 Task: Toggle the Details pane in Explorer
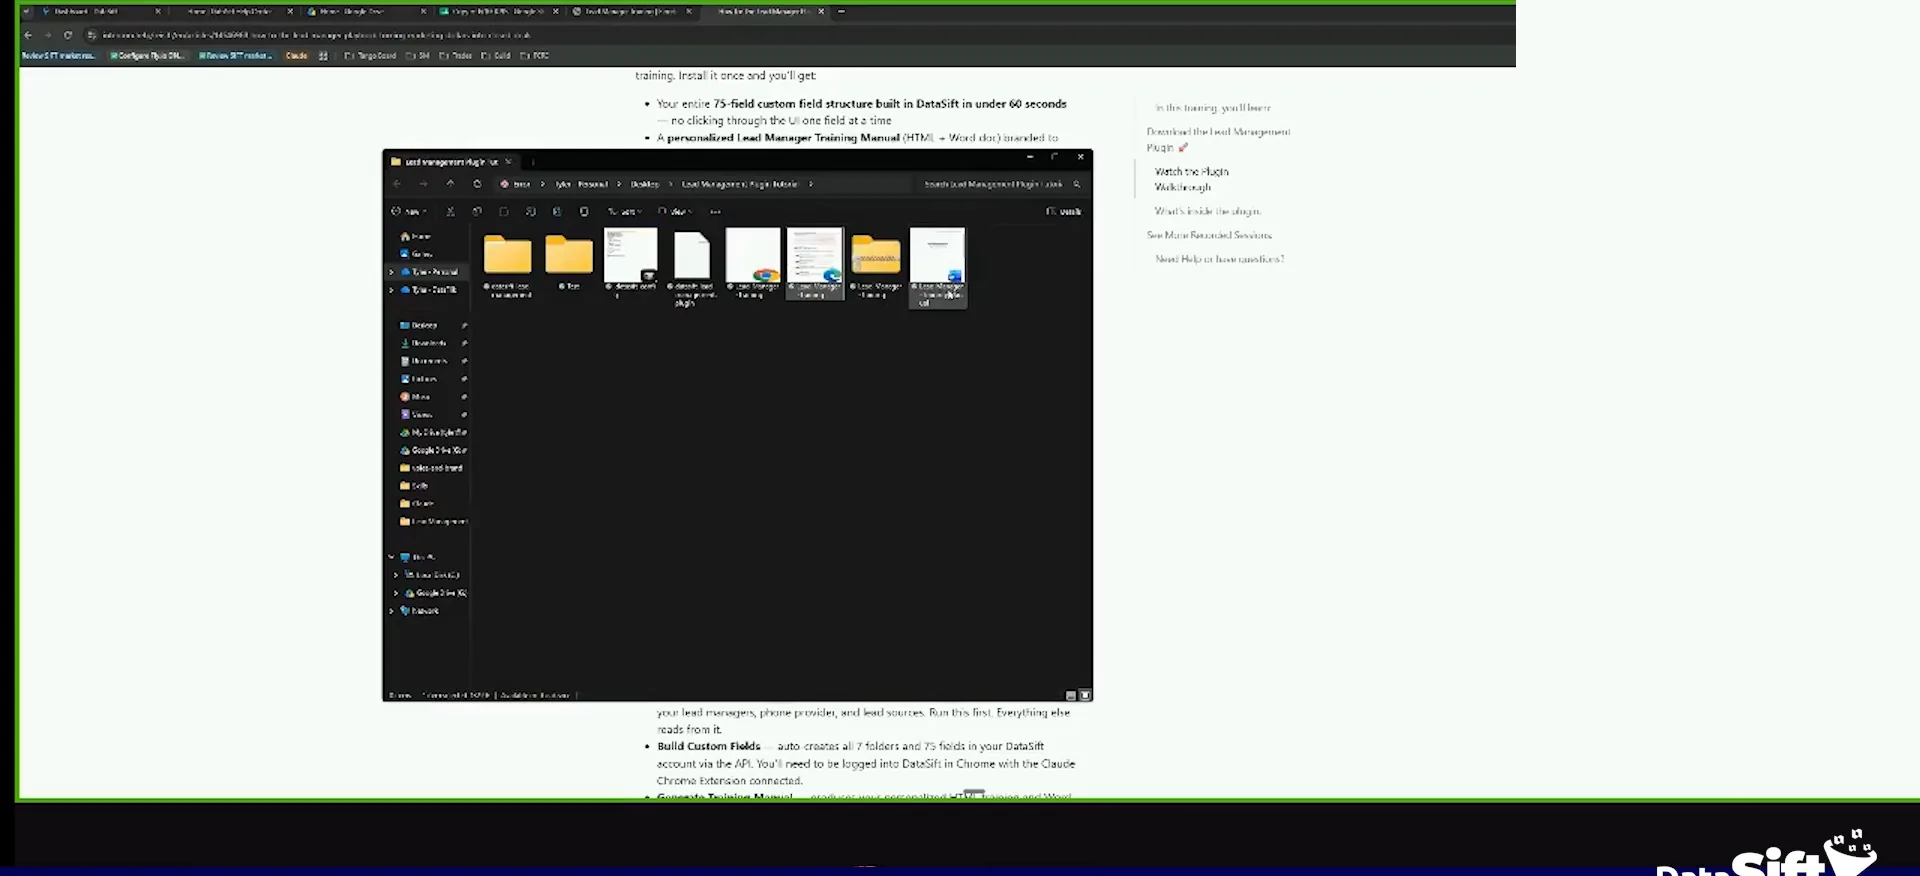tap(1064, 212)
